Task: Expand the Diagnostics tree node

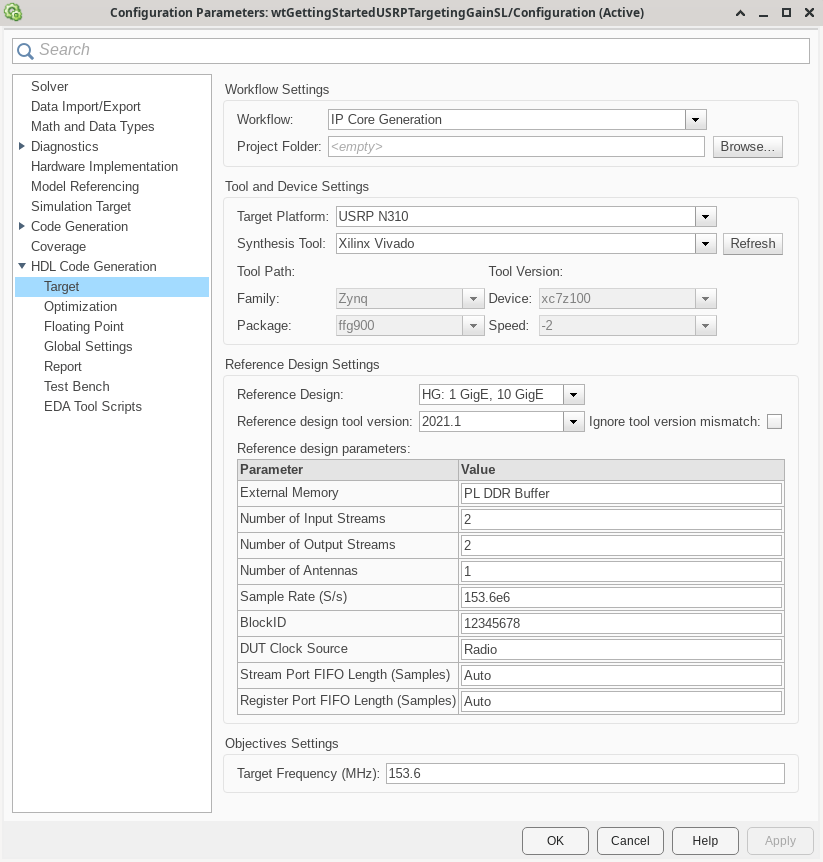Action: 21,146
